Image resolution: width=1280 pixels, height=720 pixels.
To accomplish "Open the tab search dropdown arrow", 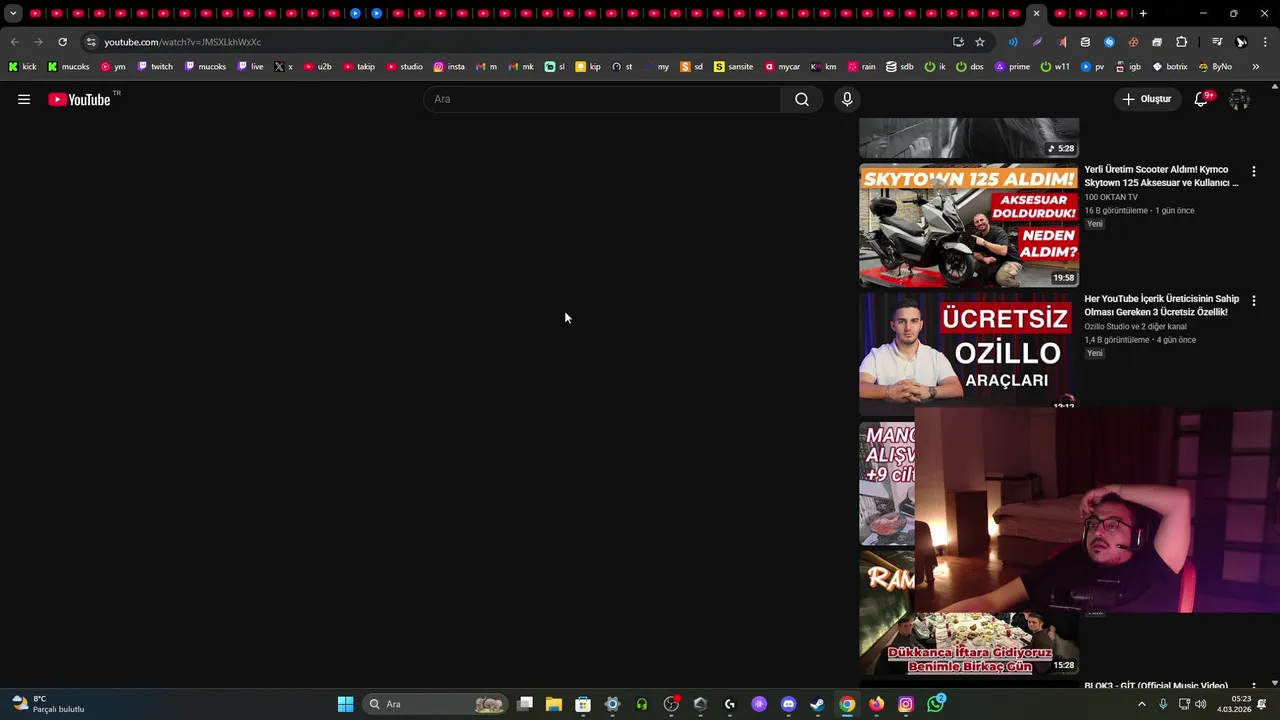I will point(13,14).
